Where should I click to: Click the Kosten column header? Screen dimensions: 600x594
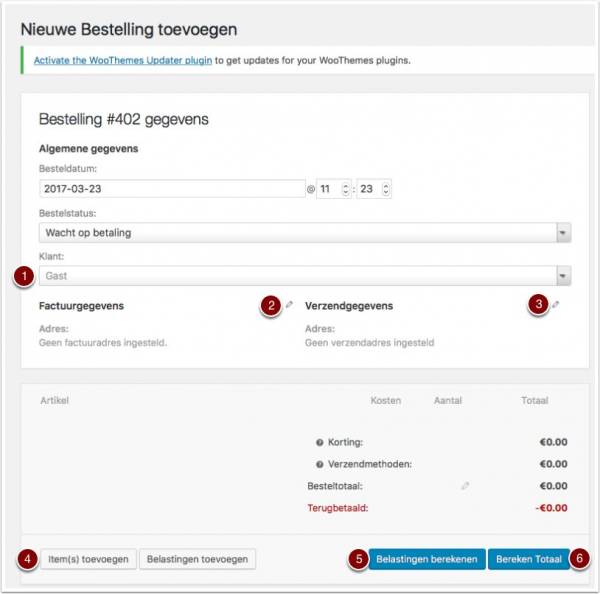pyautogui.click(x=386, y=400)
